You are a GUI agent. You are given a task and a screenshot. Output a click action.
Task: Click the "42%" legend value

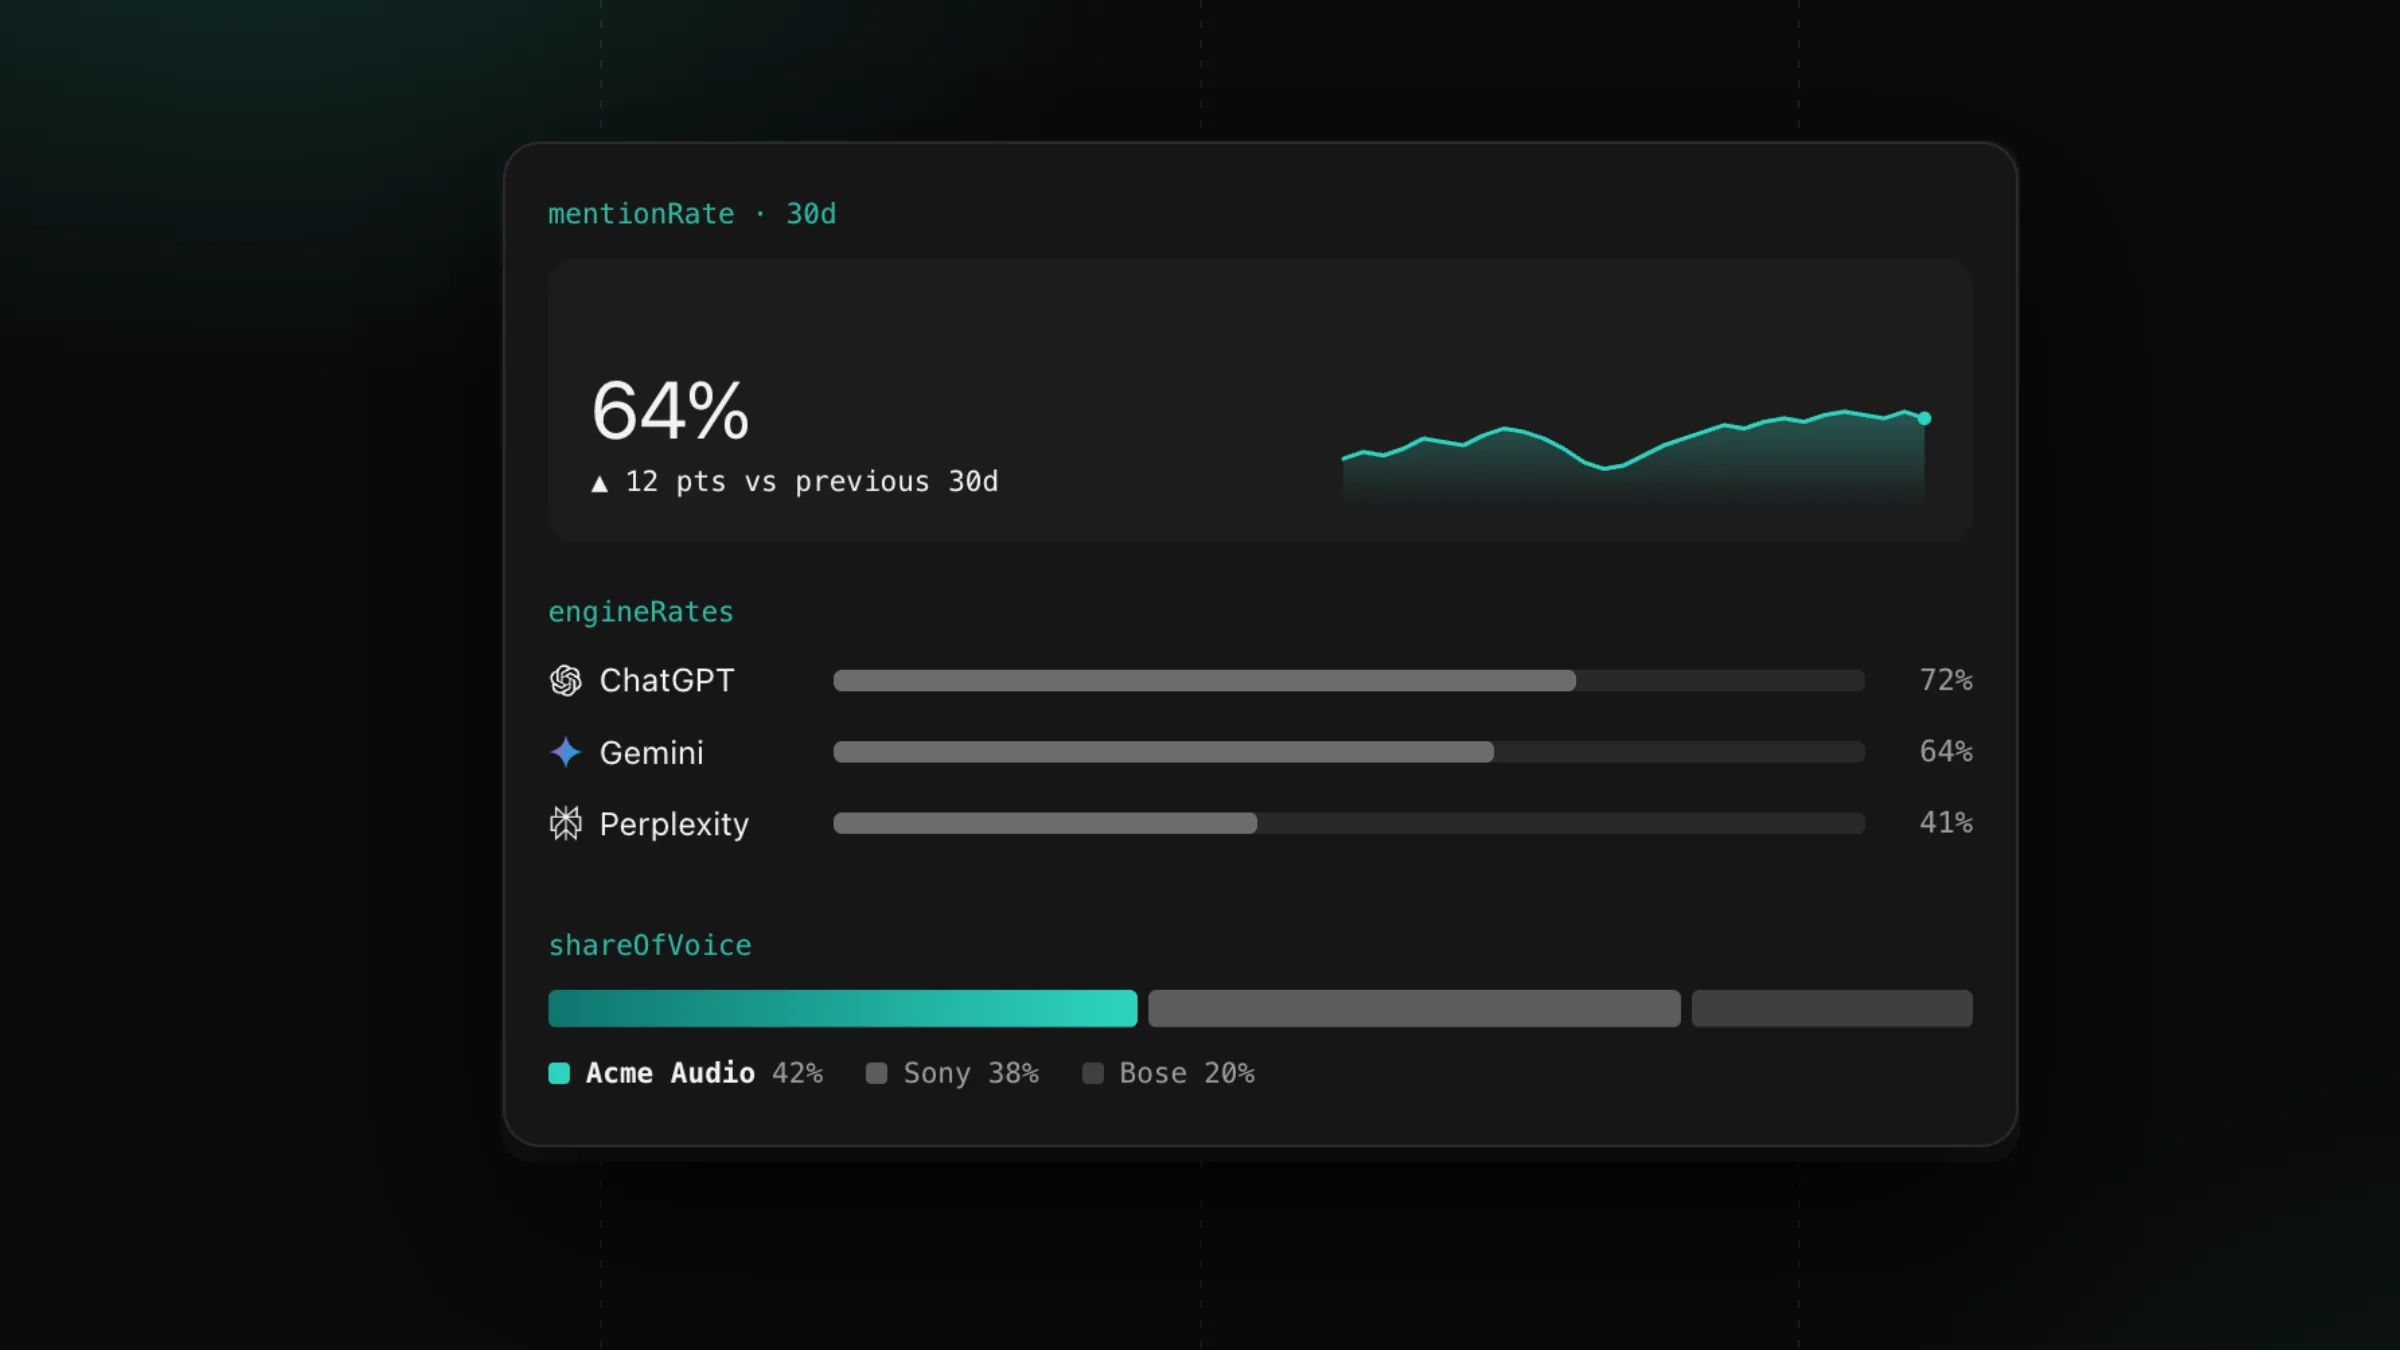coord(797,1073)
